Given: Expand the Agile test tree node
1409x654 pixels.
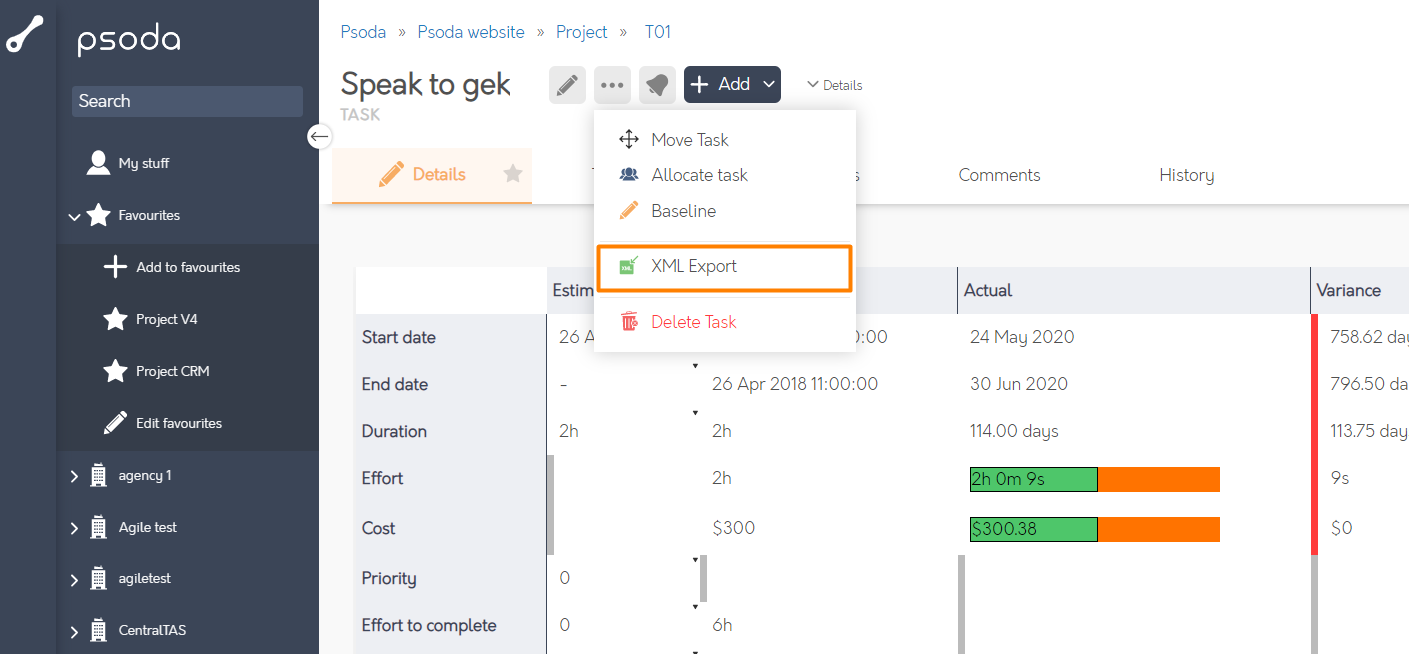Looking at the screenshot, I should [74, 528].
